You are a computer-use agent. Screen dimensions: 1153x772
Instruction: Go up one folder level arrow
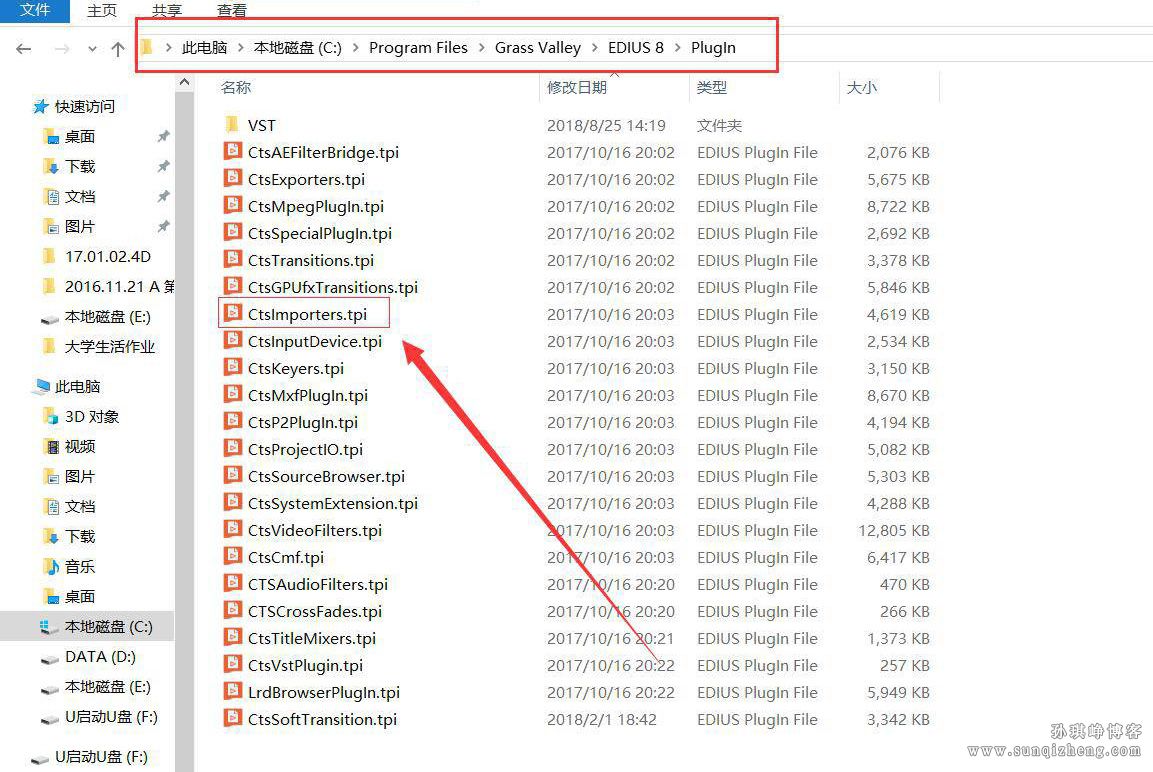point(118,49)
